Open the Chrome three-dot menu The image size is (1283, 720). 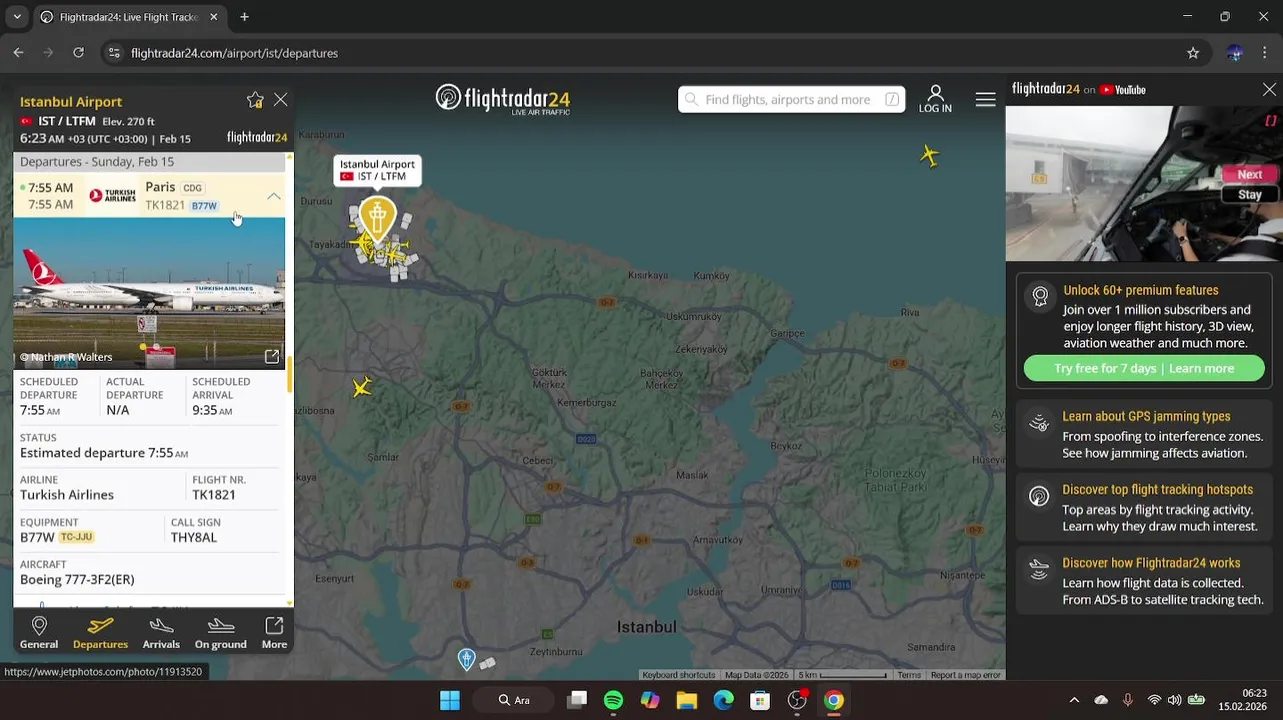pos(1265,53)
